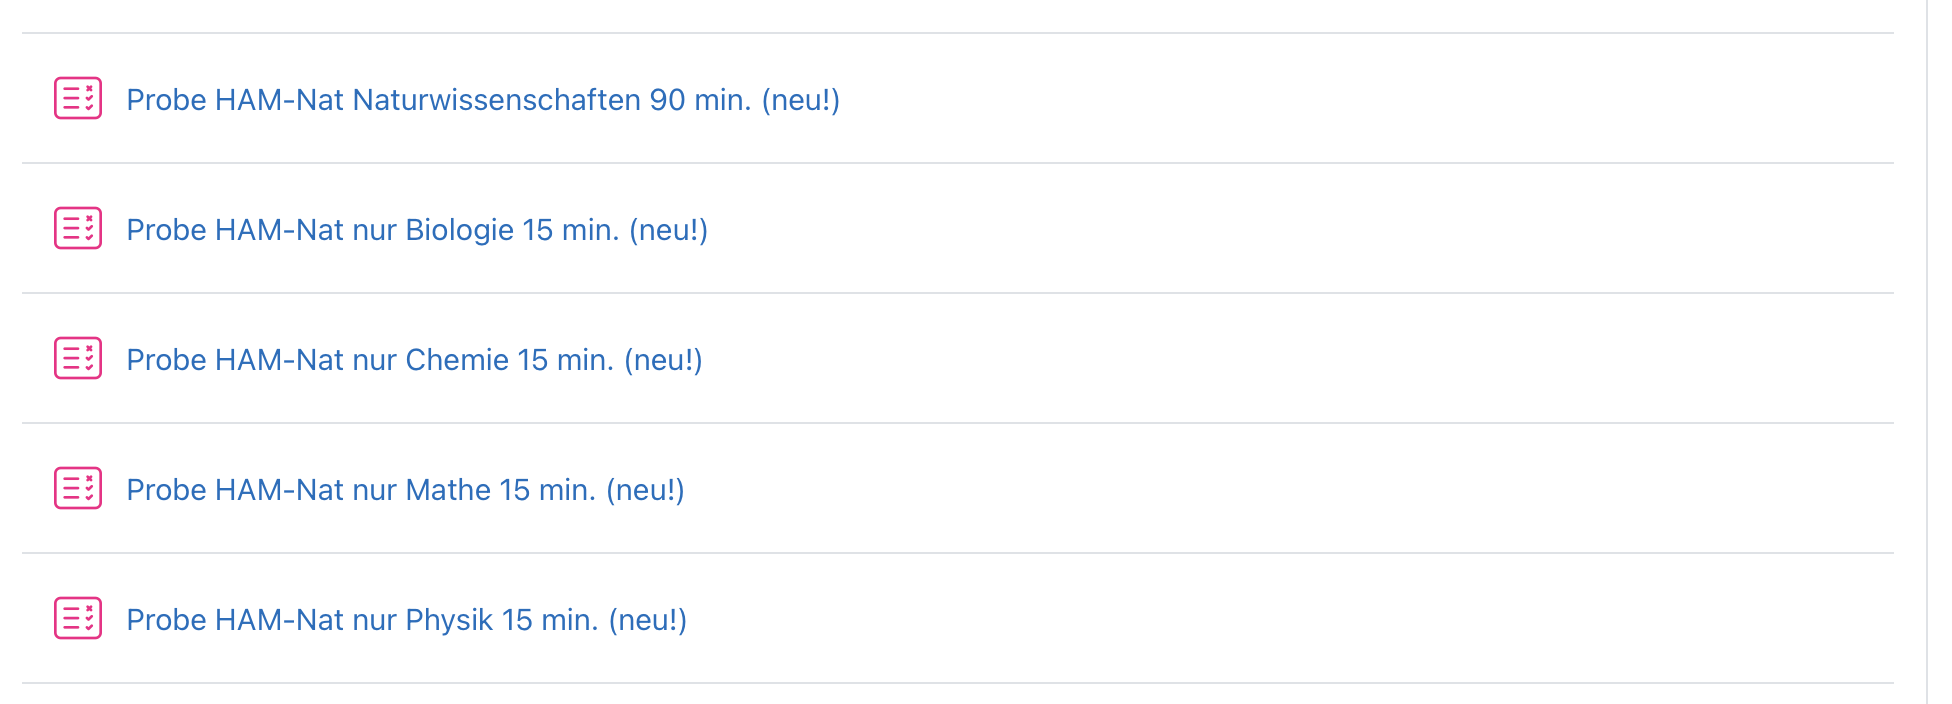This screenshot has width=1952, height=704.
Task: Click "(neu!)" at end of Physik entry
Action: (647, 620)
